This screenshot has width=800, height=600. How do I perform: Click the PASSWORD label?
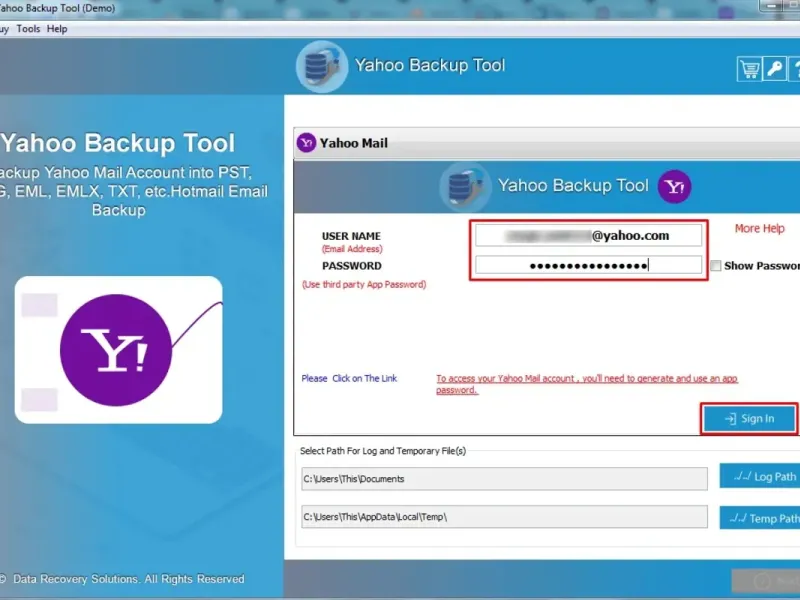(352, 266)
